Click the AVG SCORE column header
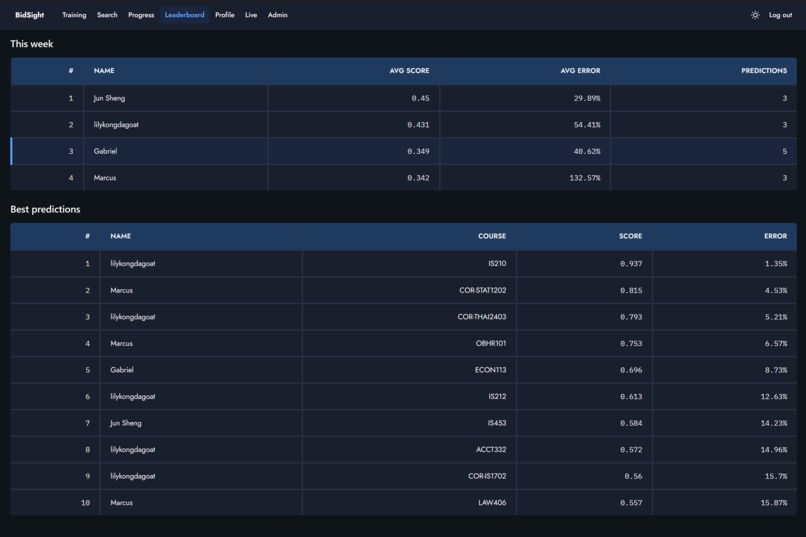Screen dimensions: 806x537 coord(409,71)
